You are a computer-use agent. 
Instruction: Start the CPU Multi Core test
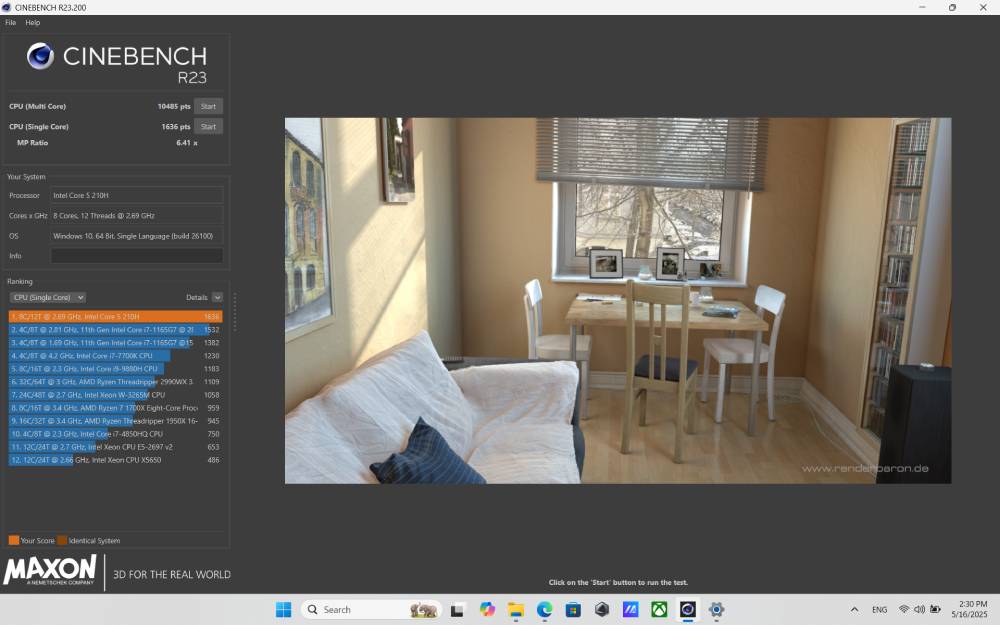coord(208,106)
